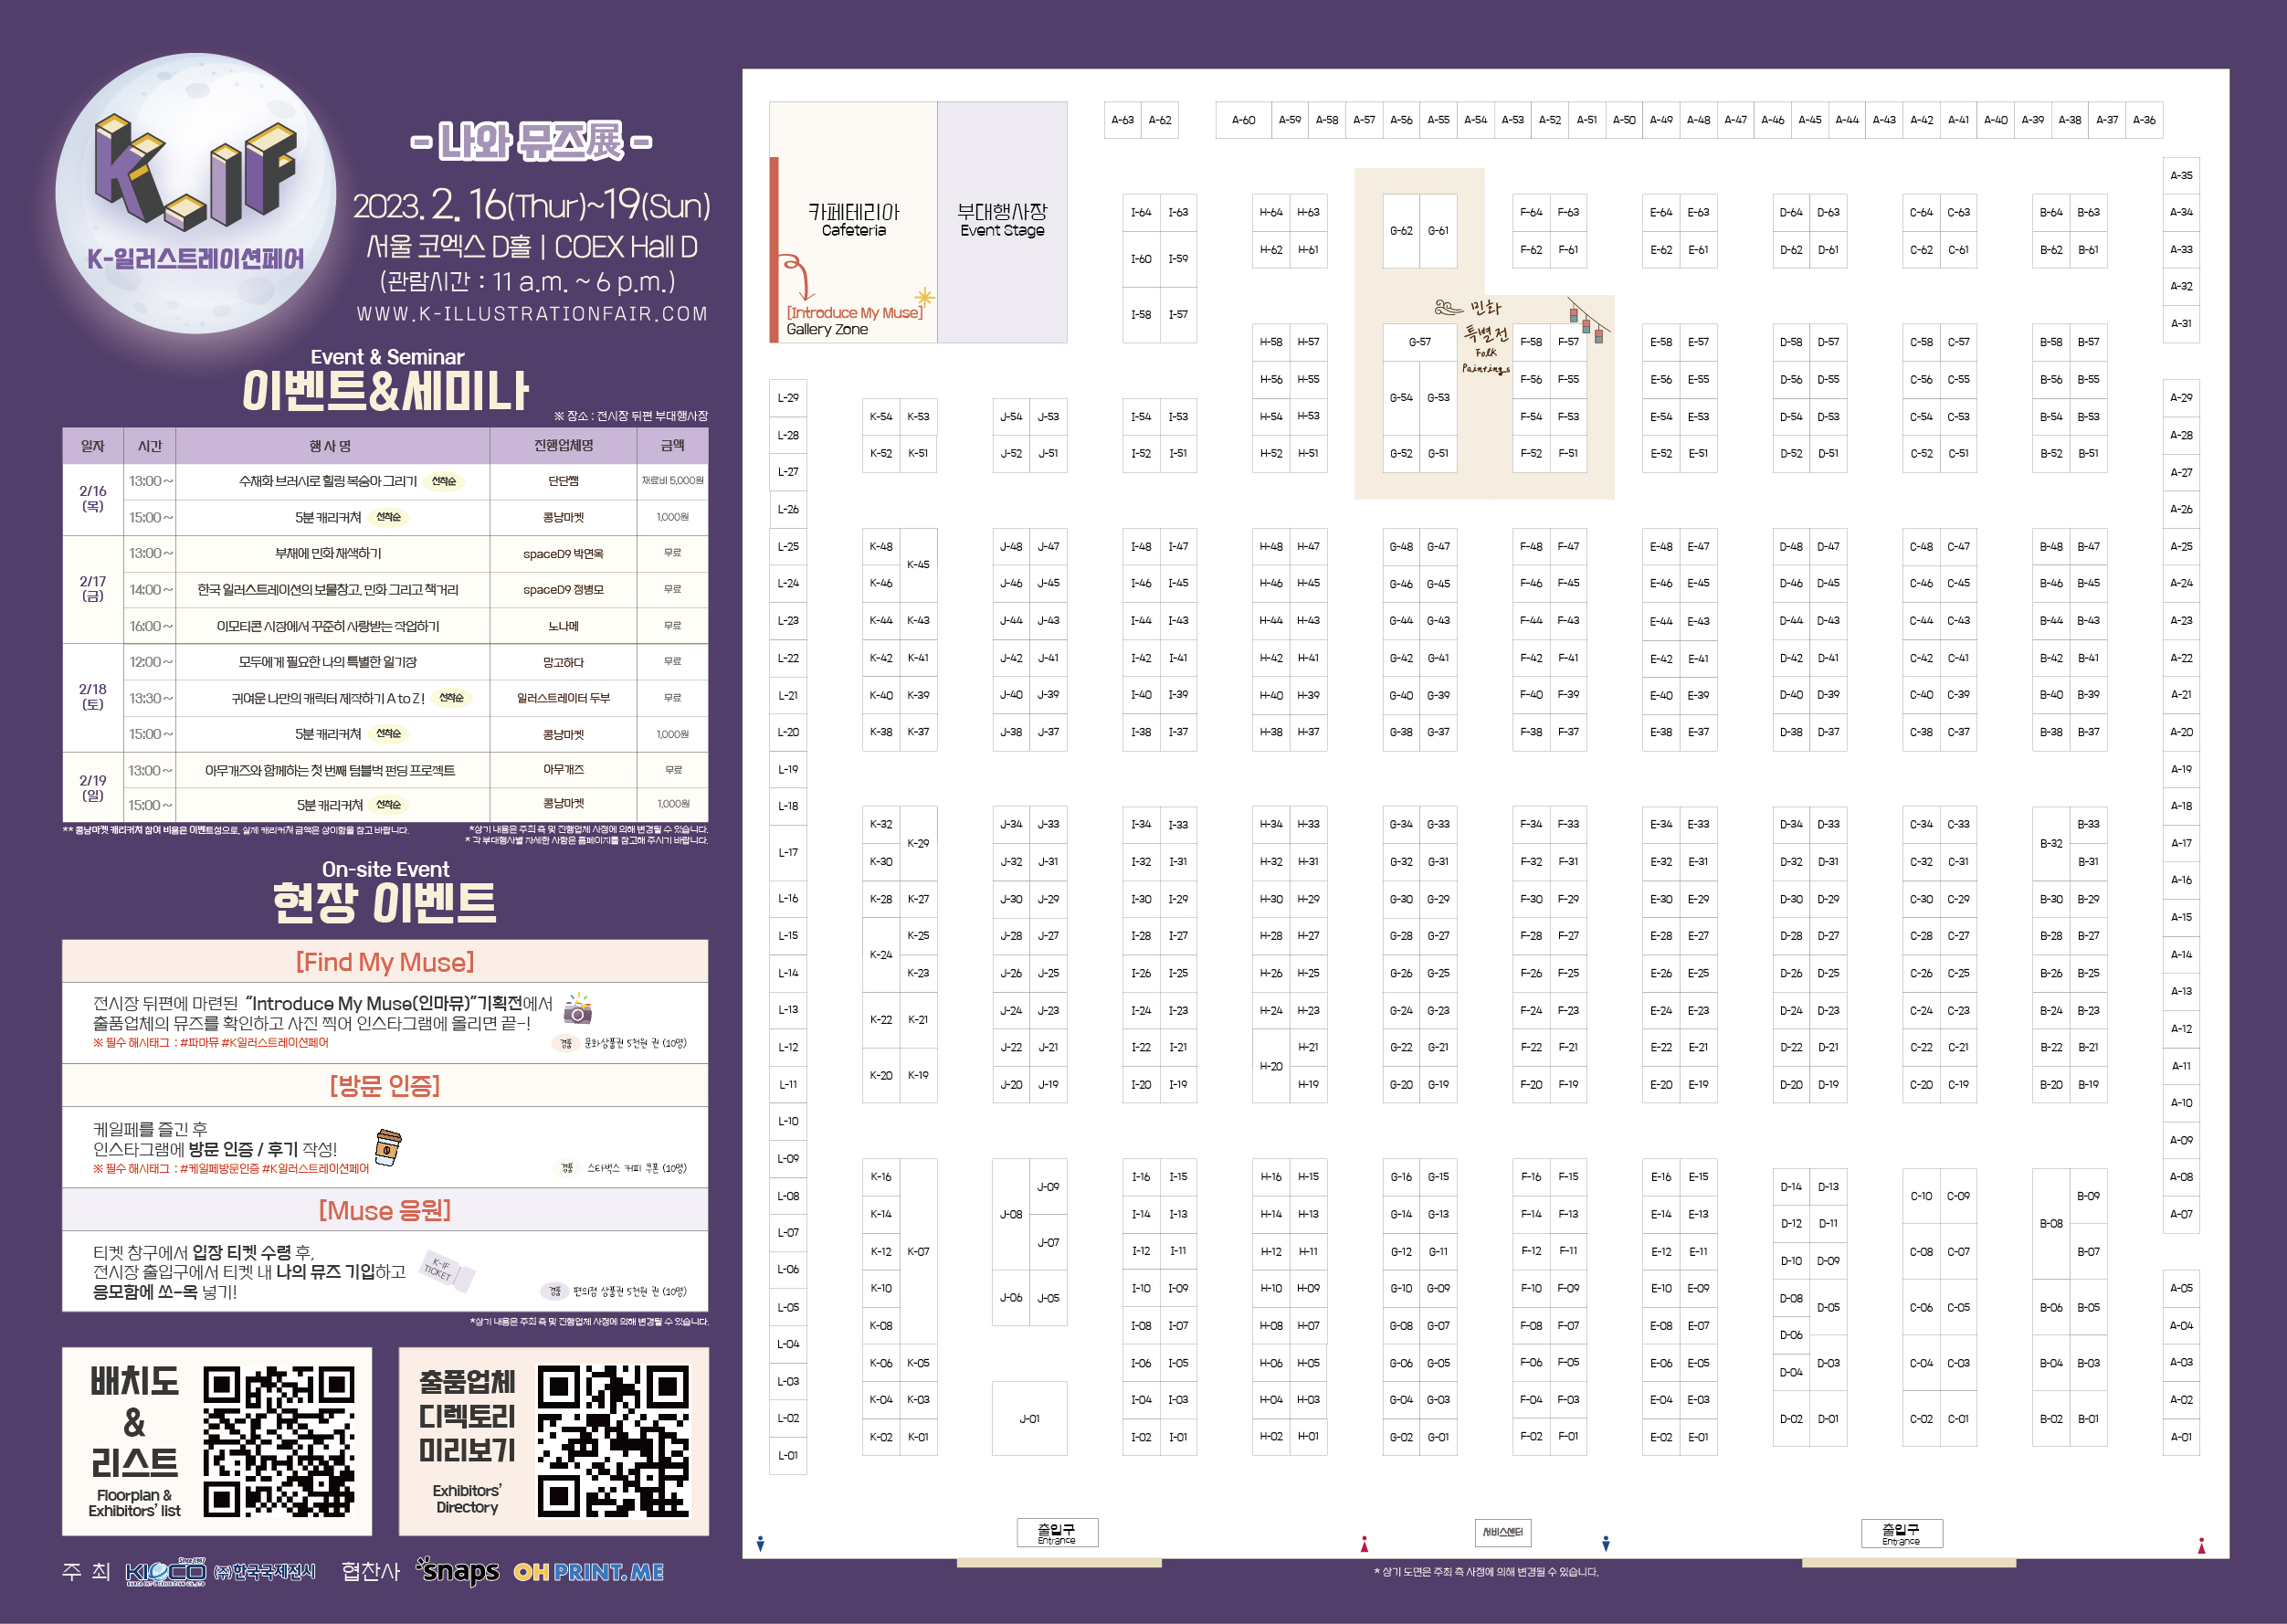Click the Floorplan & Exhibitors' list QR code

point(279,1441)
